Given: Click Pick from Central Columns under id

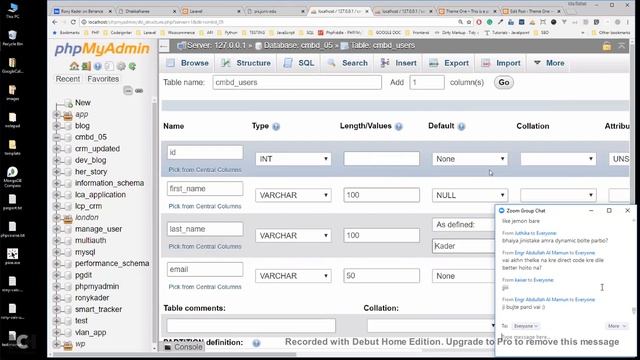Looking at the screenshot, I should click(x=205, y=170).
